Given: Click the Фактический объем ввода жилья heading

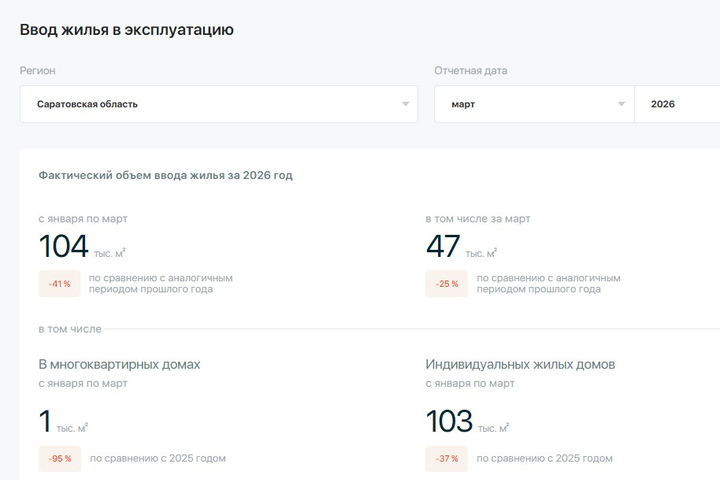Looking at the screenshot, I should point(165,175).
